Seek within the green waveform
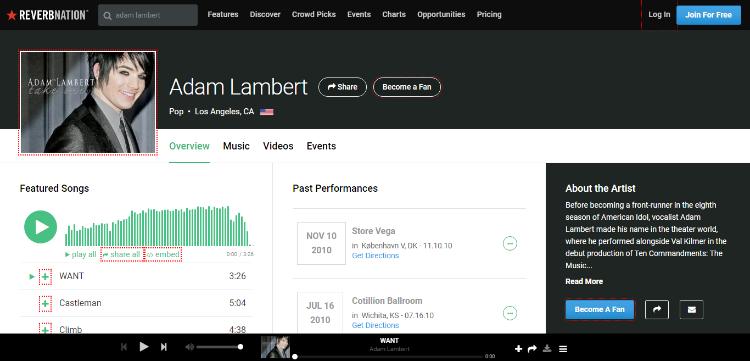Screen dimensions: 750x361 157,226
